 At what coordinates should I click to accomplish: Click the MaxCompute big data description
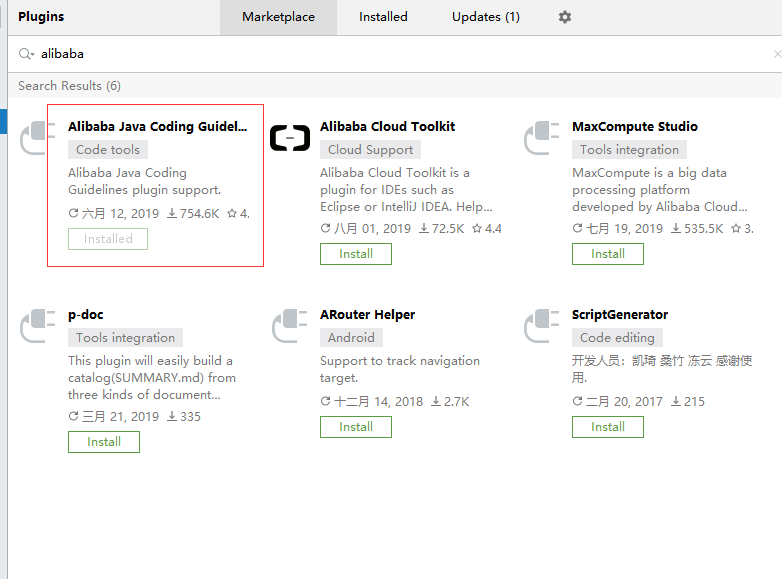659,190
